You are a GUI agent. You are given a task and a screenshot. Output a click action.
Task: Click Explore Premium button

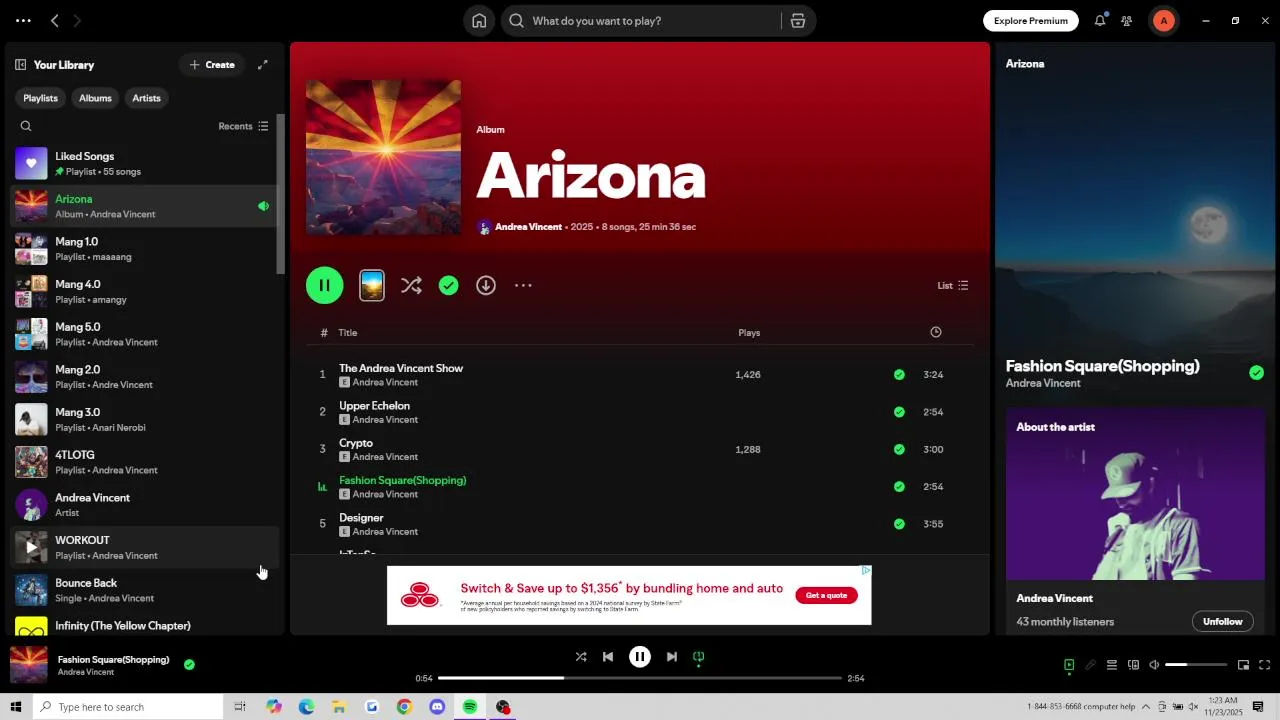(1031, 21)
